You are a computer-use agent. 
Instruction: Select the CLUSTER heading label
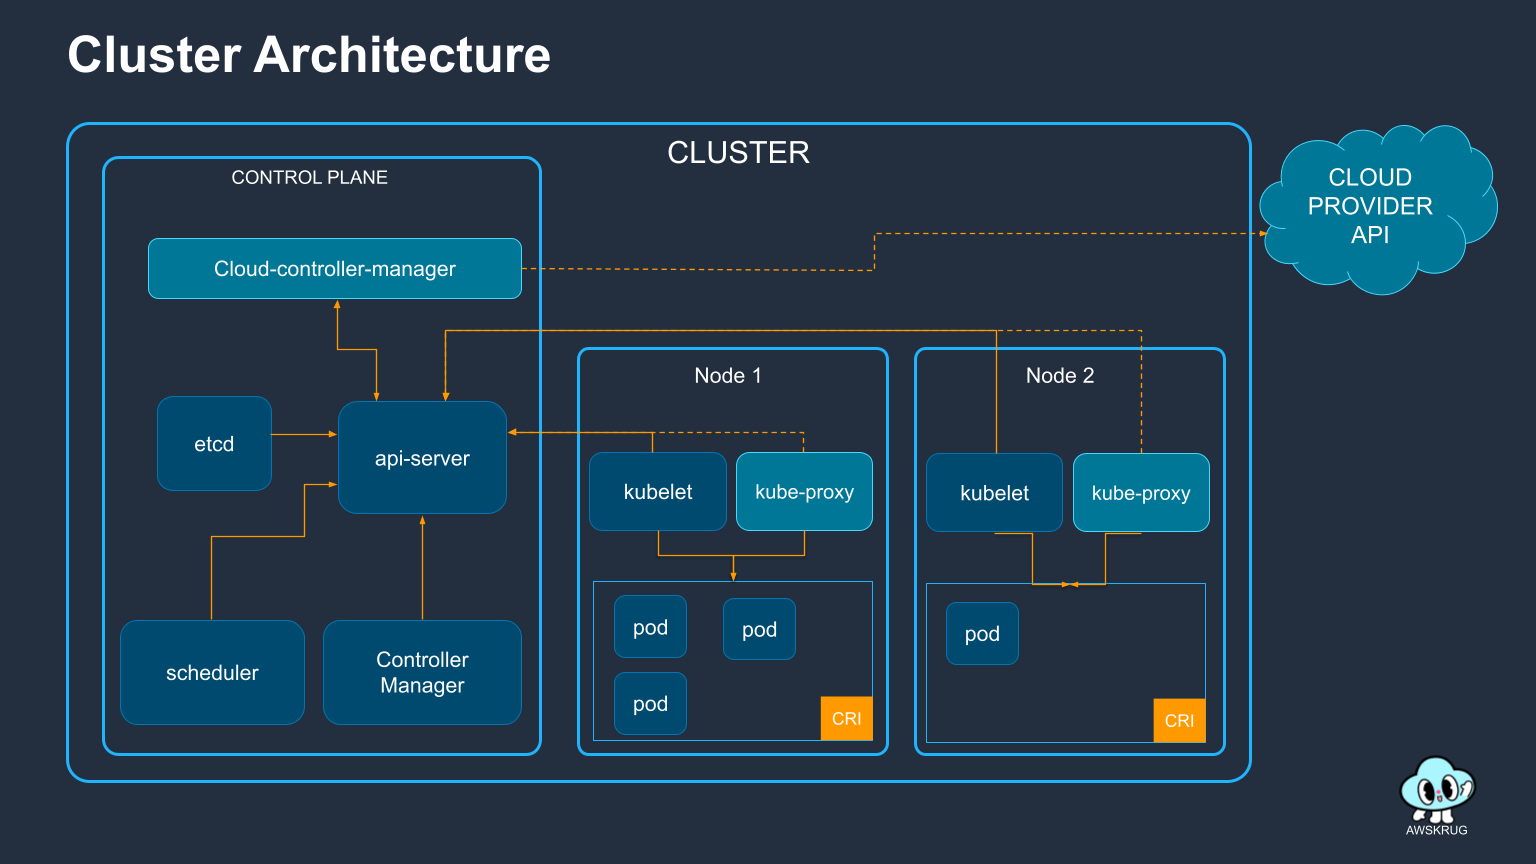pyautogui.click(x=738, y=152)
